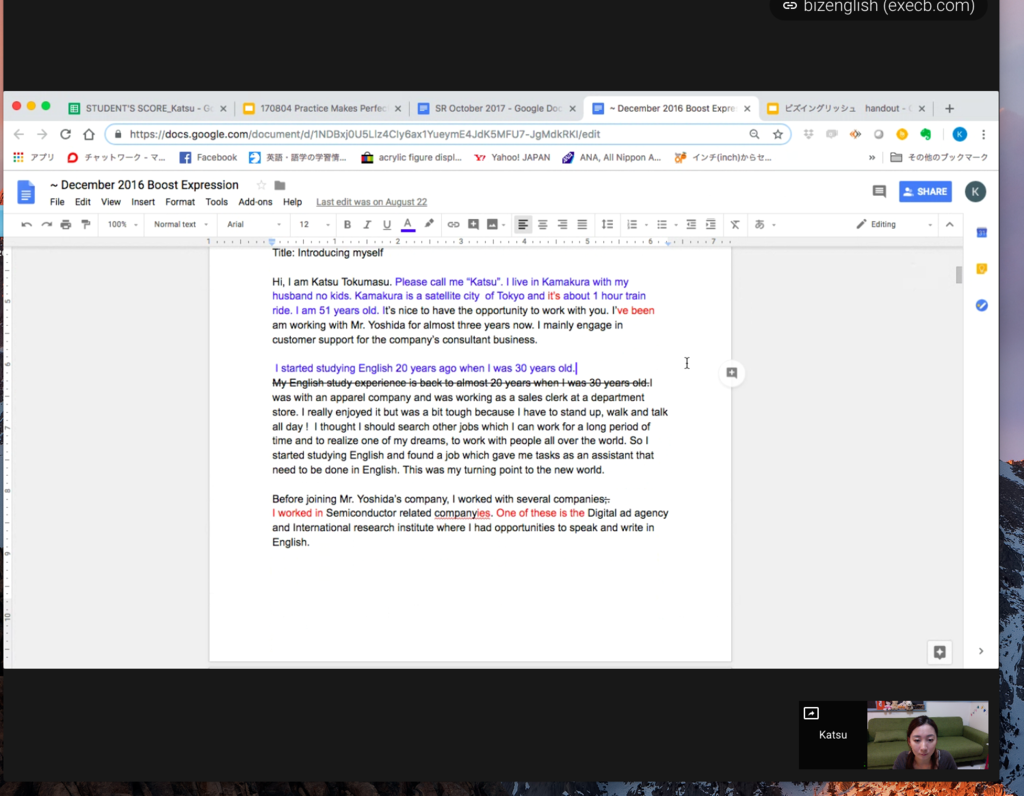Image resolution: width=1024 pixels, height=796 pixels.
Task: Star the document title
Action: point(261,185)
